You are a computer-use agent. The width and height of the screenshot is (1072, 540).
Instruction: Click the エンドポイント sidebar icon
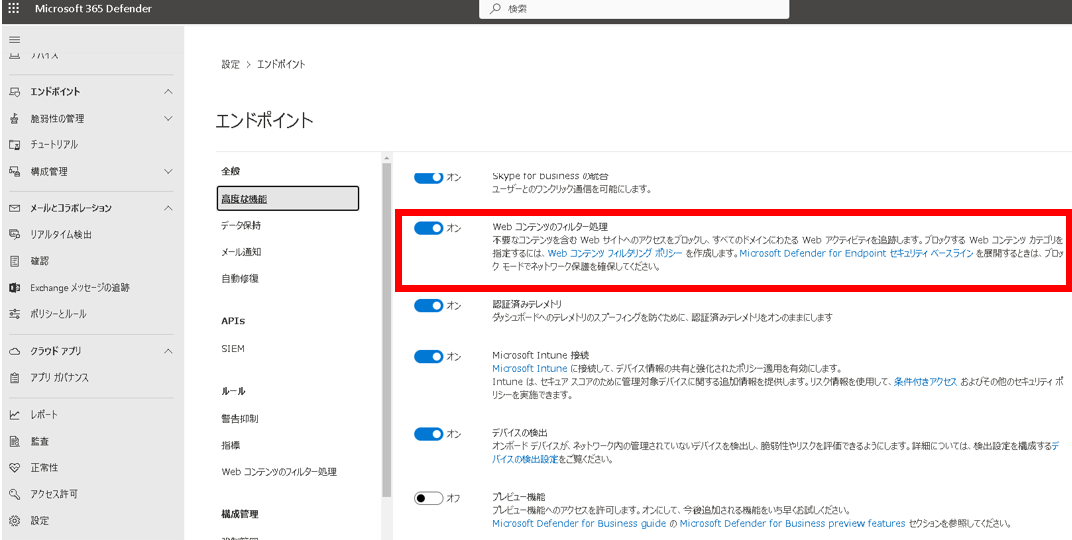14,92
